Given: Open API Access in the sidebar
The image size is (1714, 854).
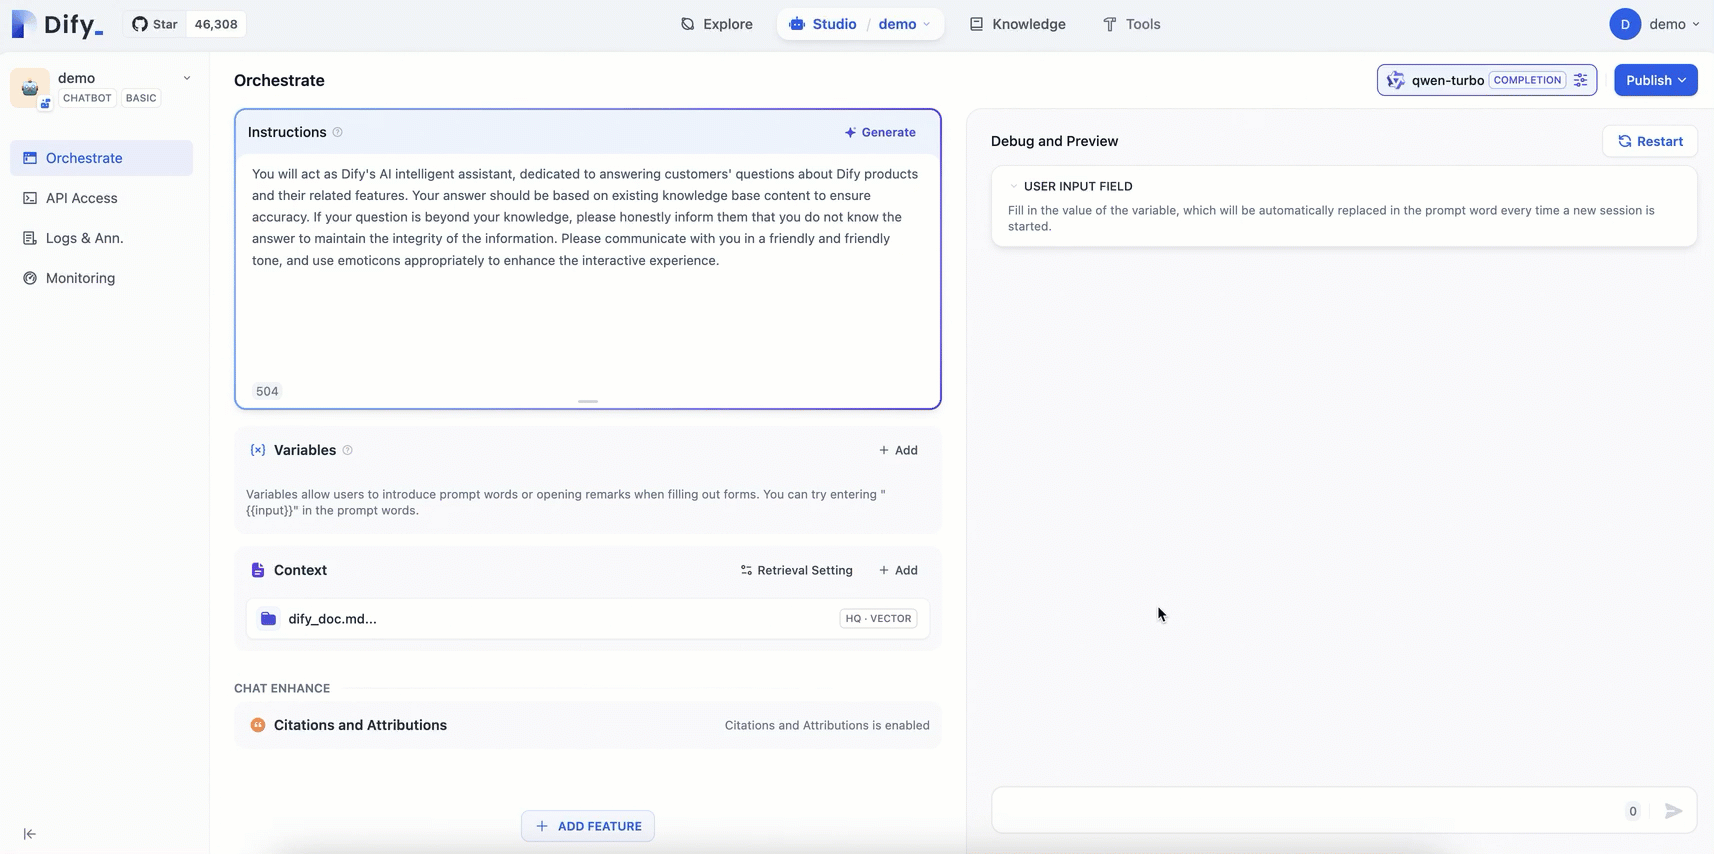Looking at the screenshot, I should coord(82,198).
